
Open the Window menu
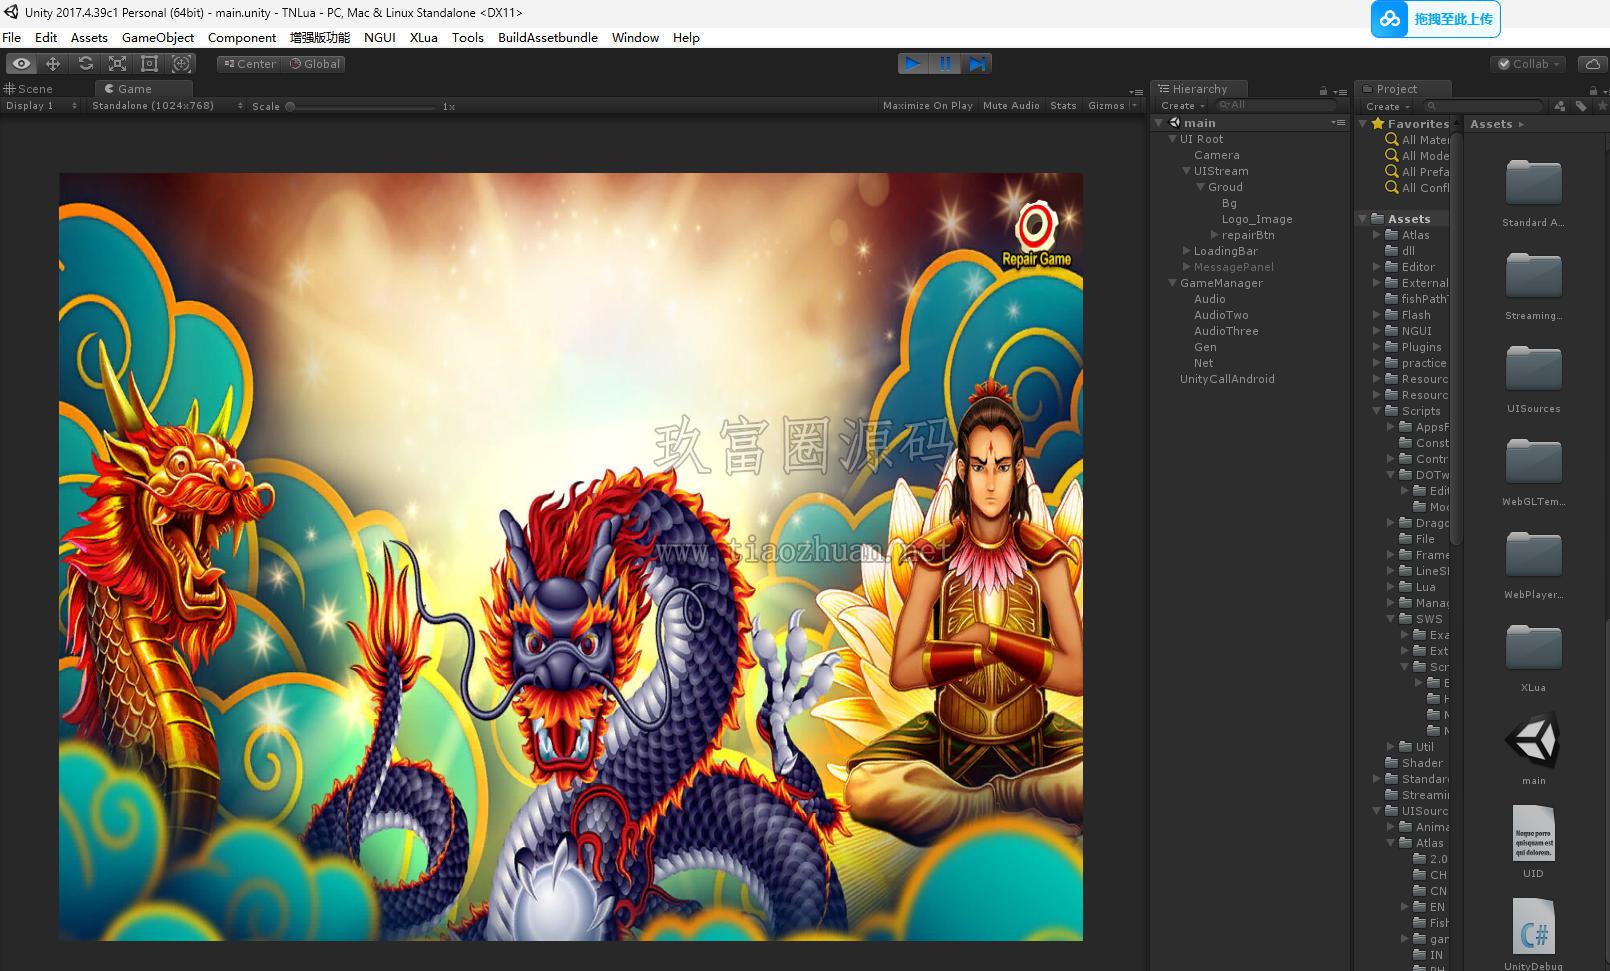[635, 37]
